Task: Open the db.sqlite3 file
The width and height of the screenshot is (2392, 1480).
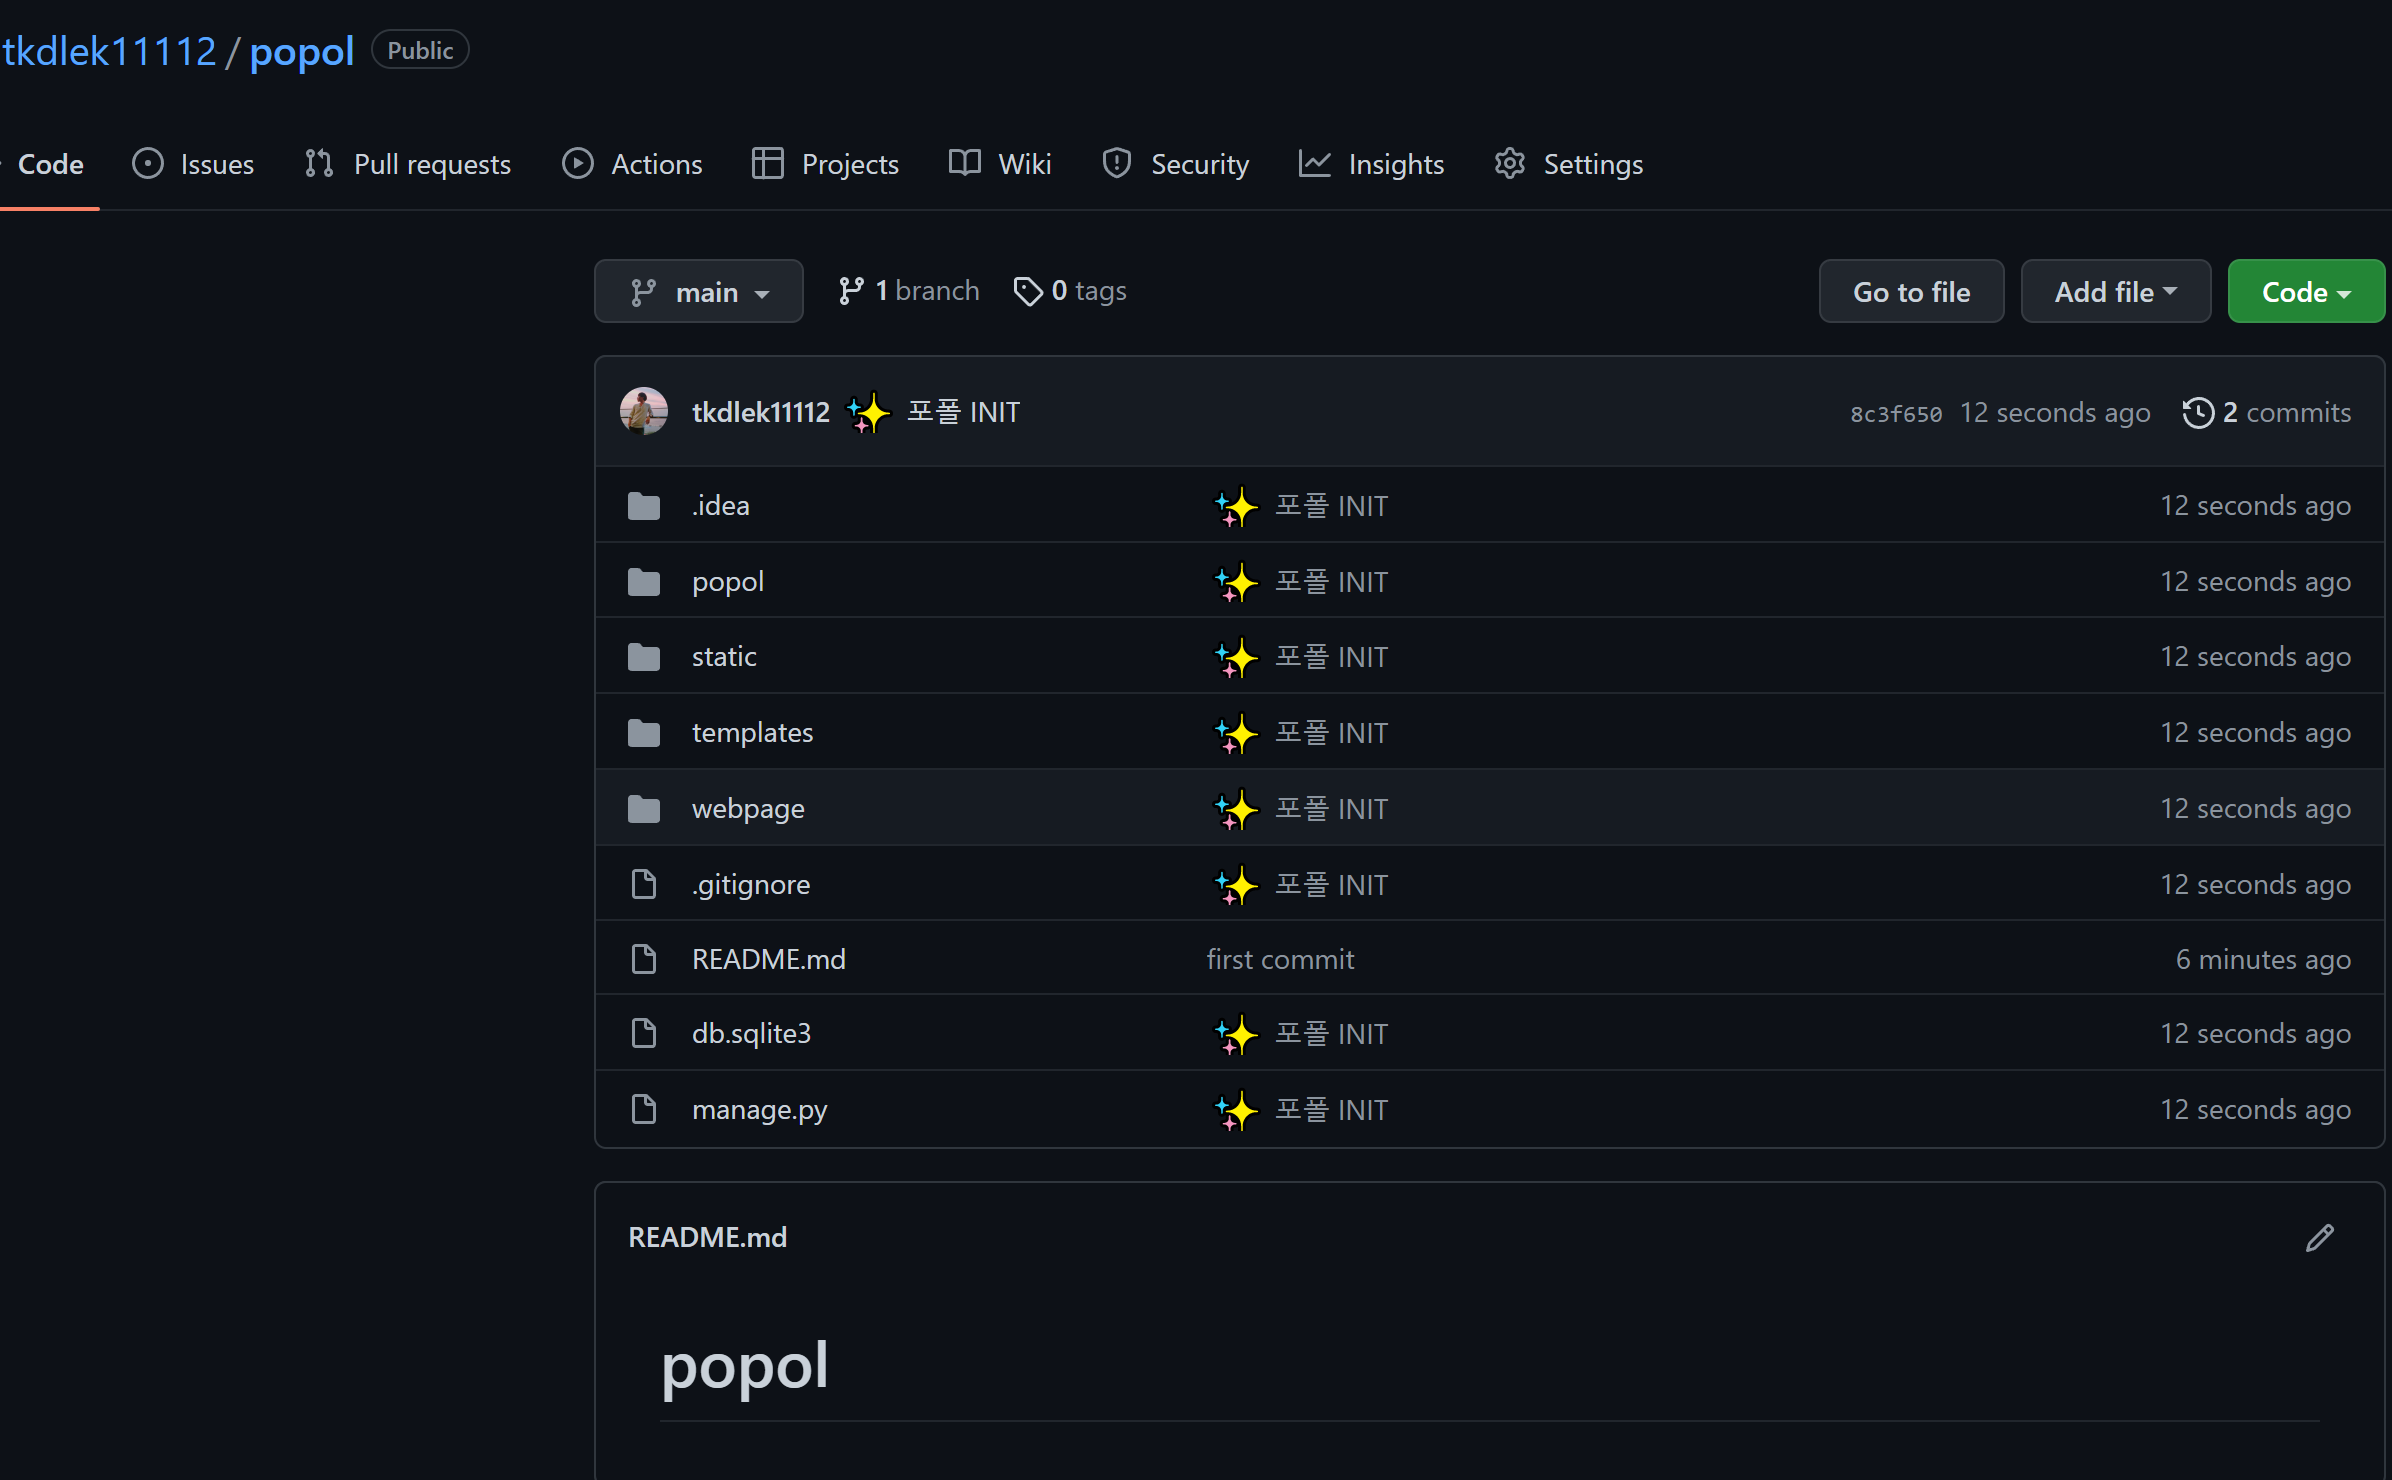Action: click(751, 1034)
